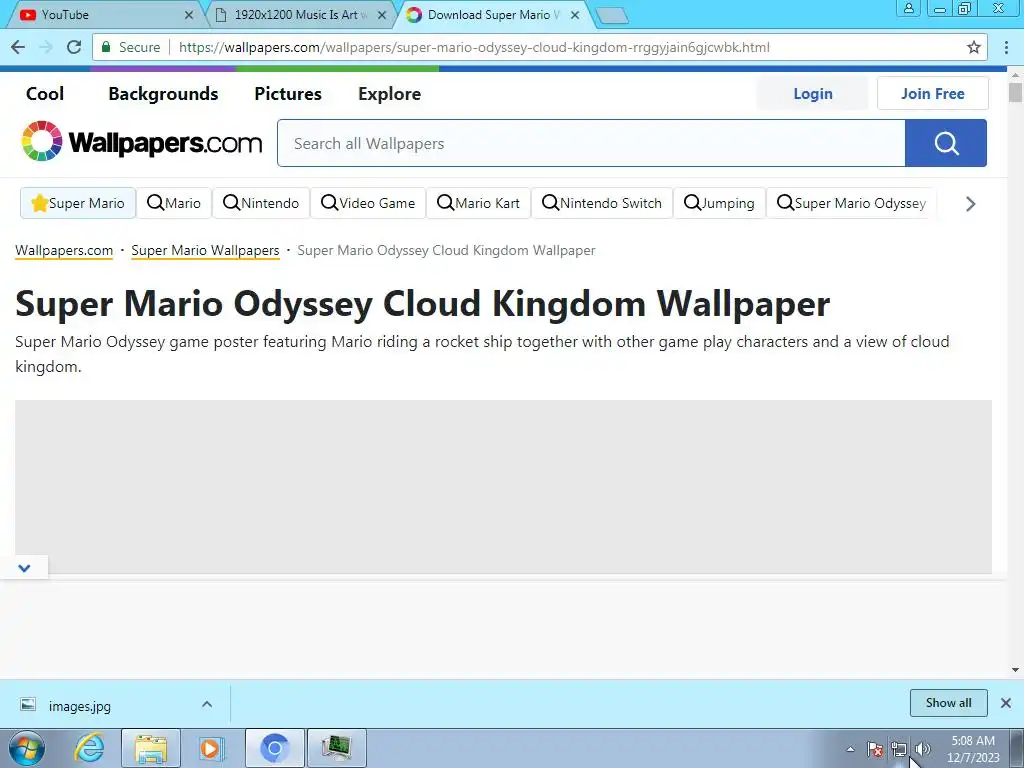Viewport: 1024px width, 768px height.
Task: Open Windows Start menu
Action: [27, 748]
